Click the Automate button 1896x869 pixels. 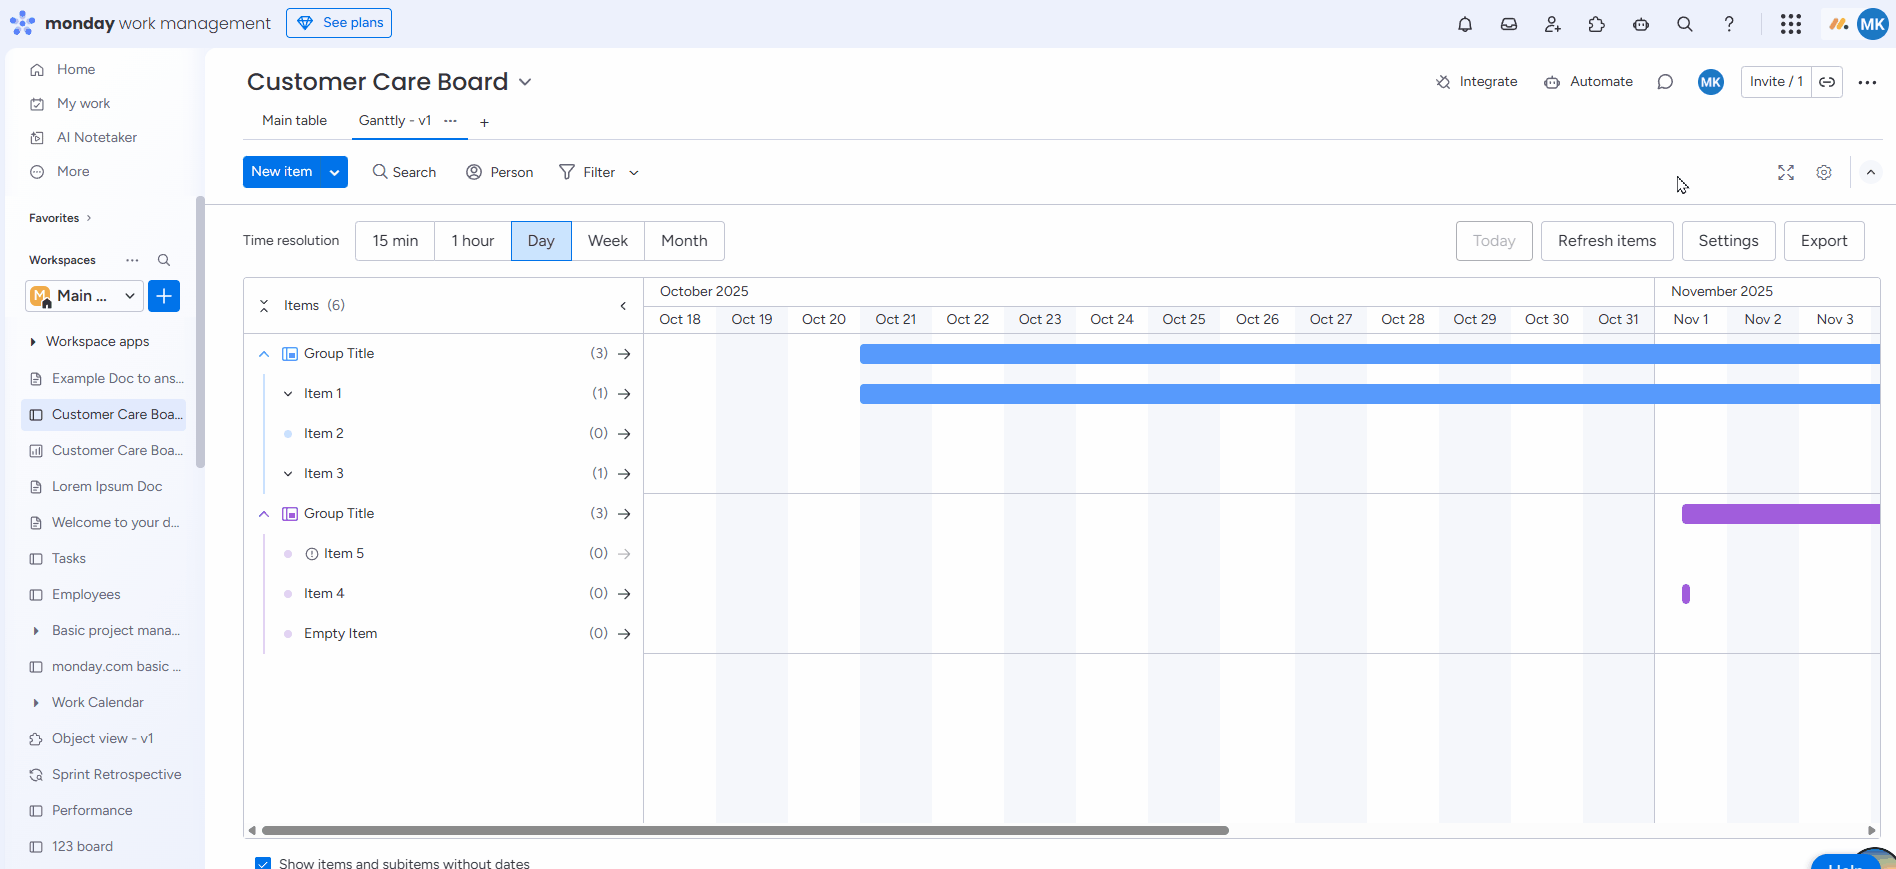(x=1588, y=82)
